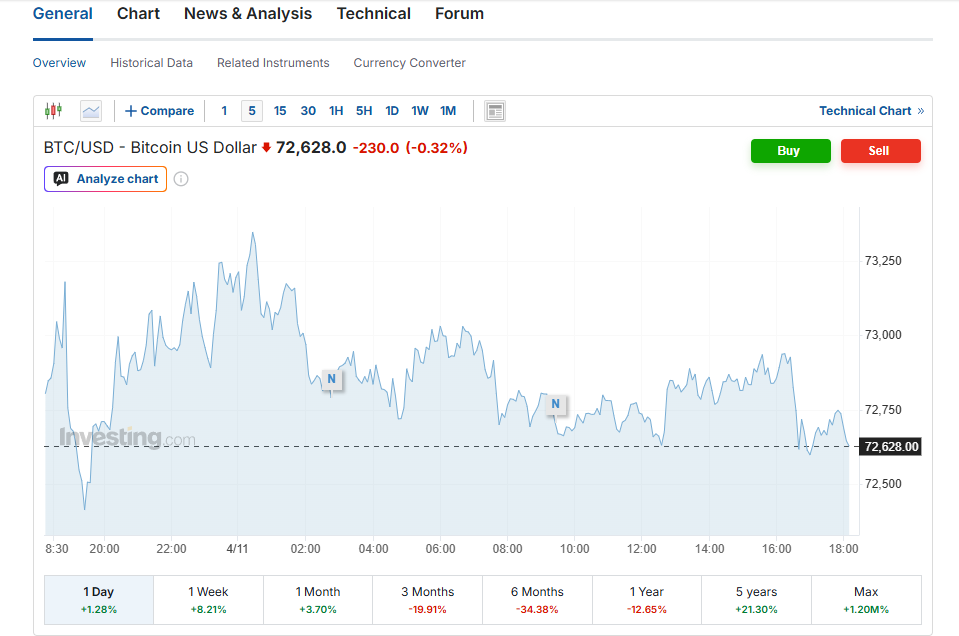Choose the Max time range
959x636 pixels.
click(866, 599)
